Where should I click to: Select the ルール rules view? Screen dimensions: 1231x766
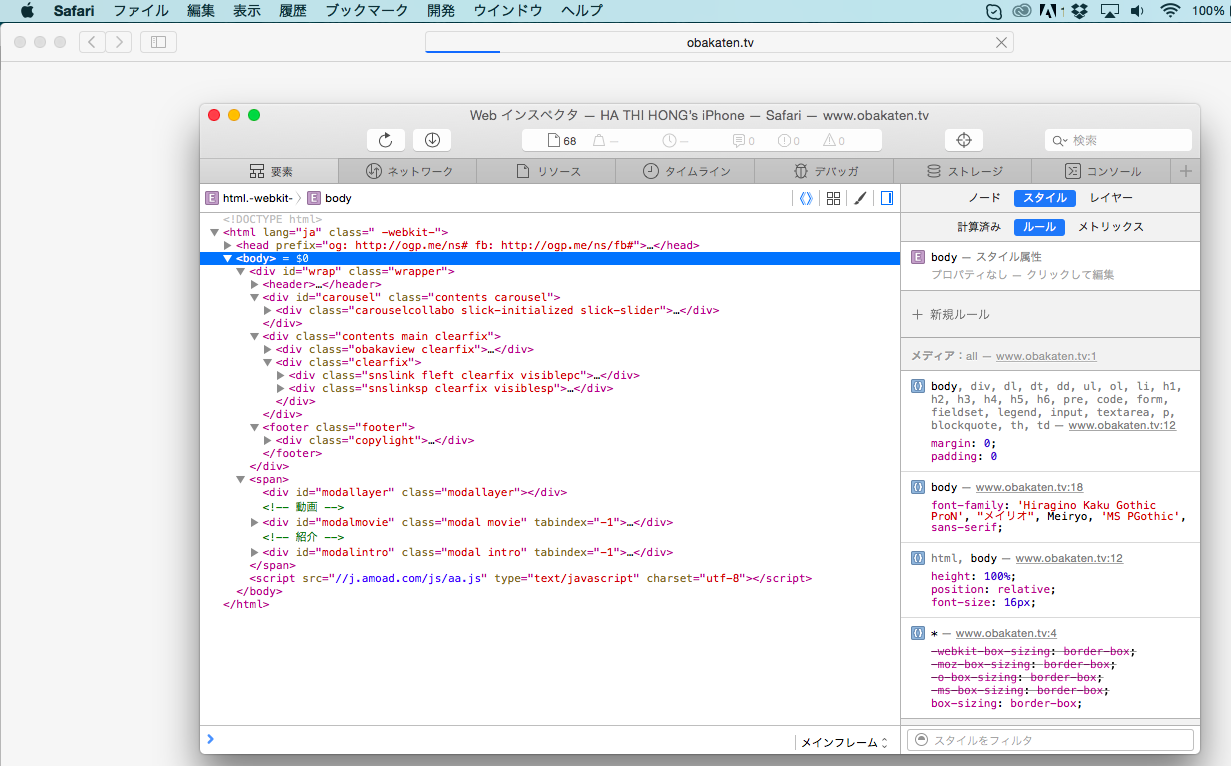coord(1039,227)
